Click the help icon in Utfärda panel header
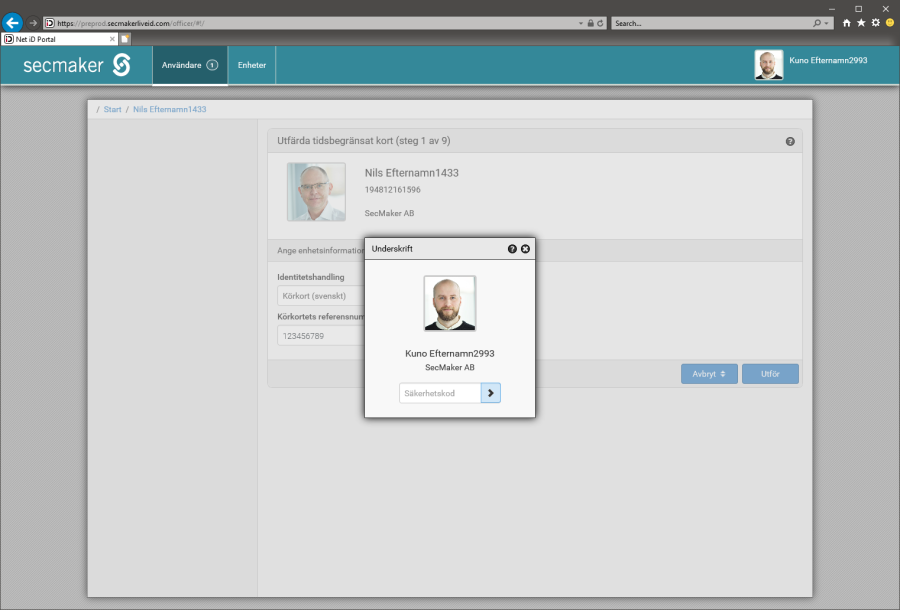The width and height of the screenshot is (900, 610). [790, 142]
